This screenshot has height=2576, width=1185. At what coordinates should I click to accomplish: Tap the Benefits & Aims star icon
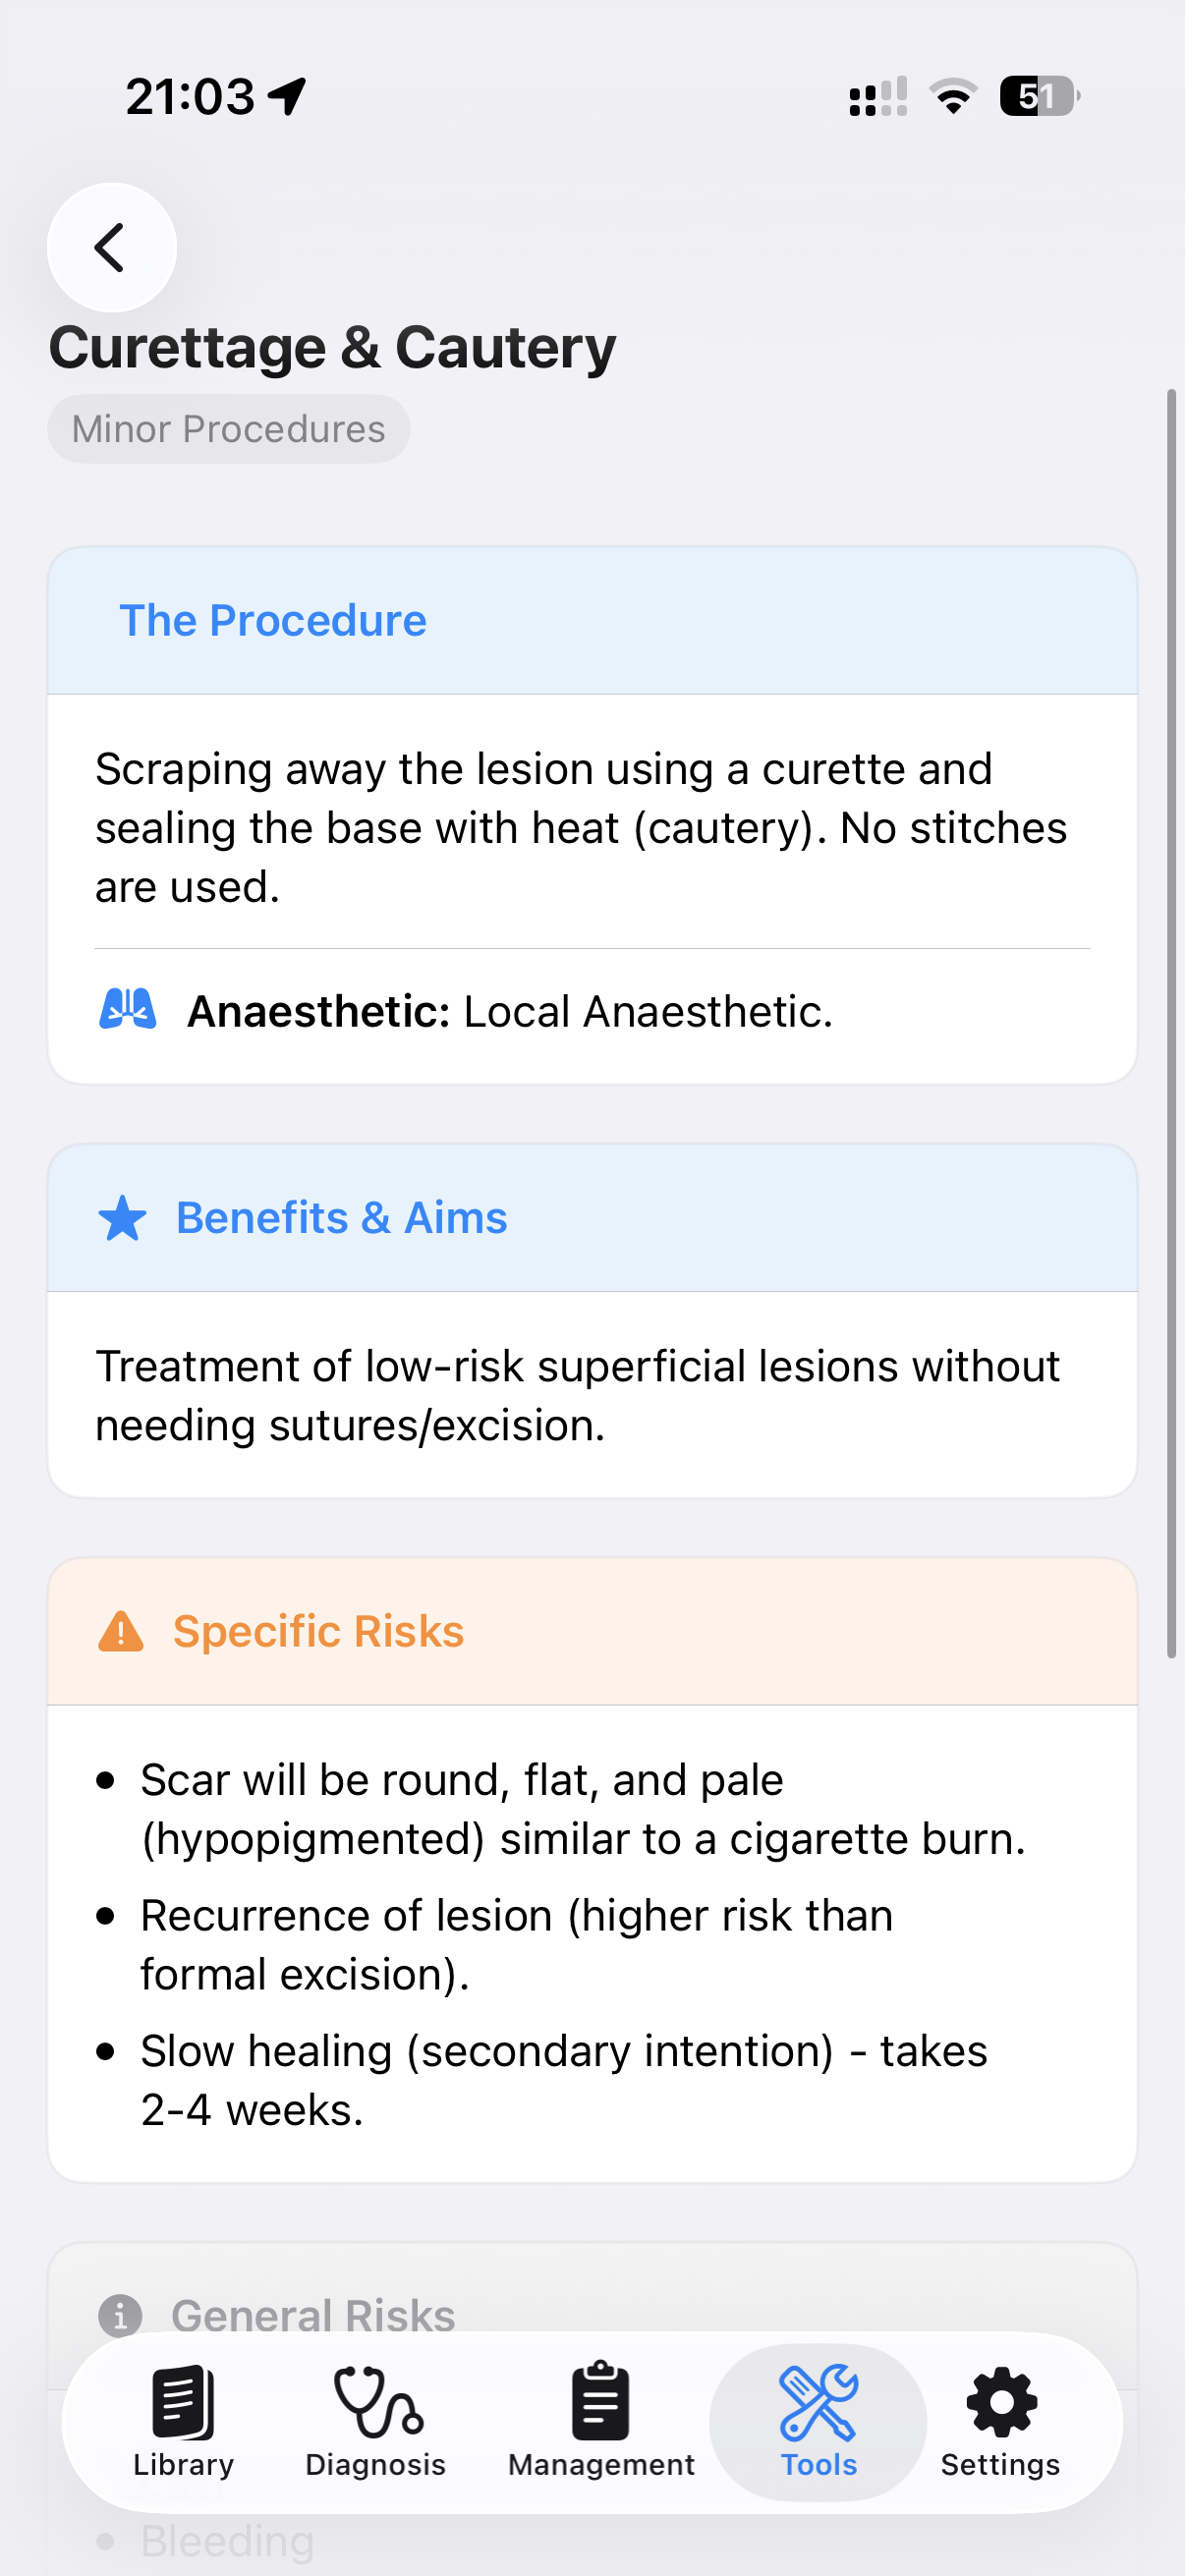[122, 1218]
